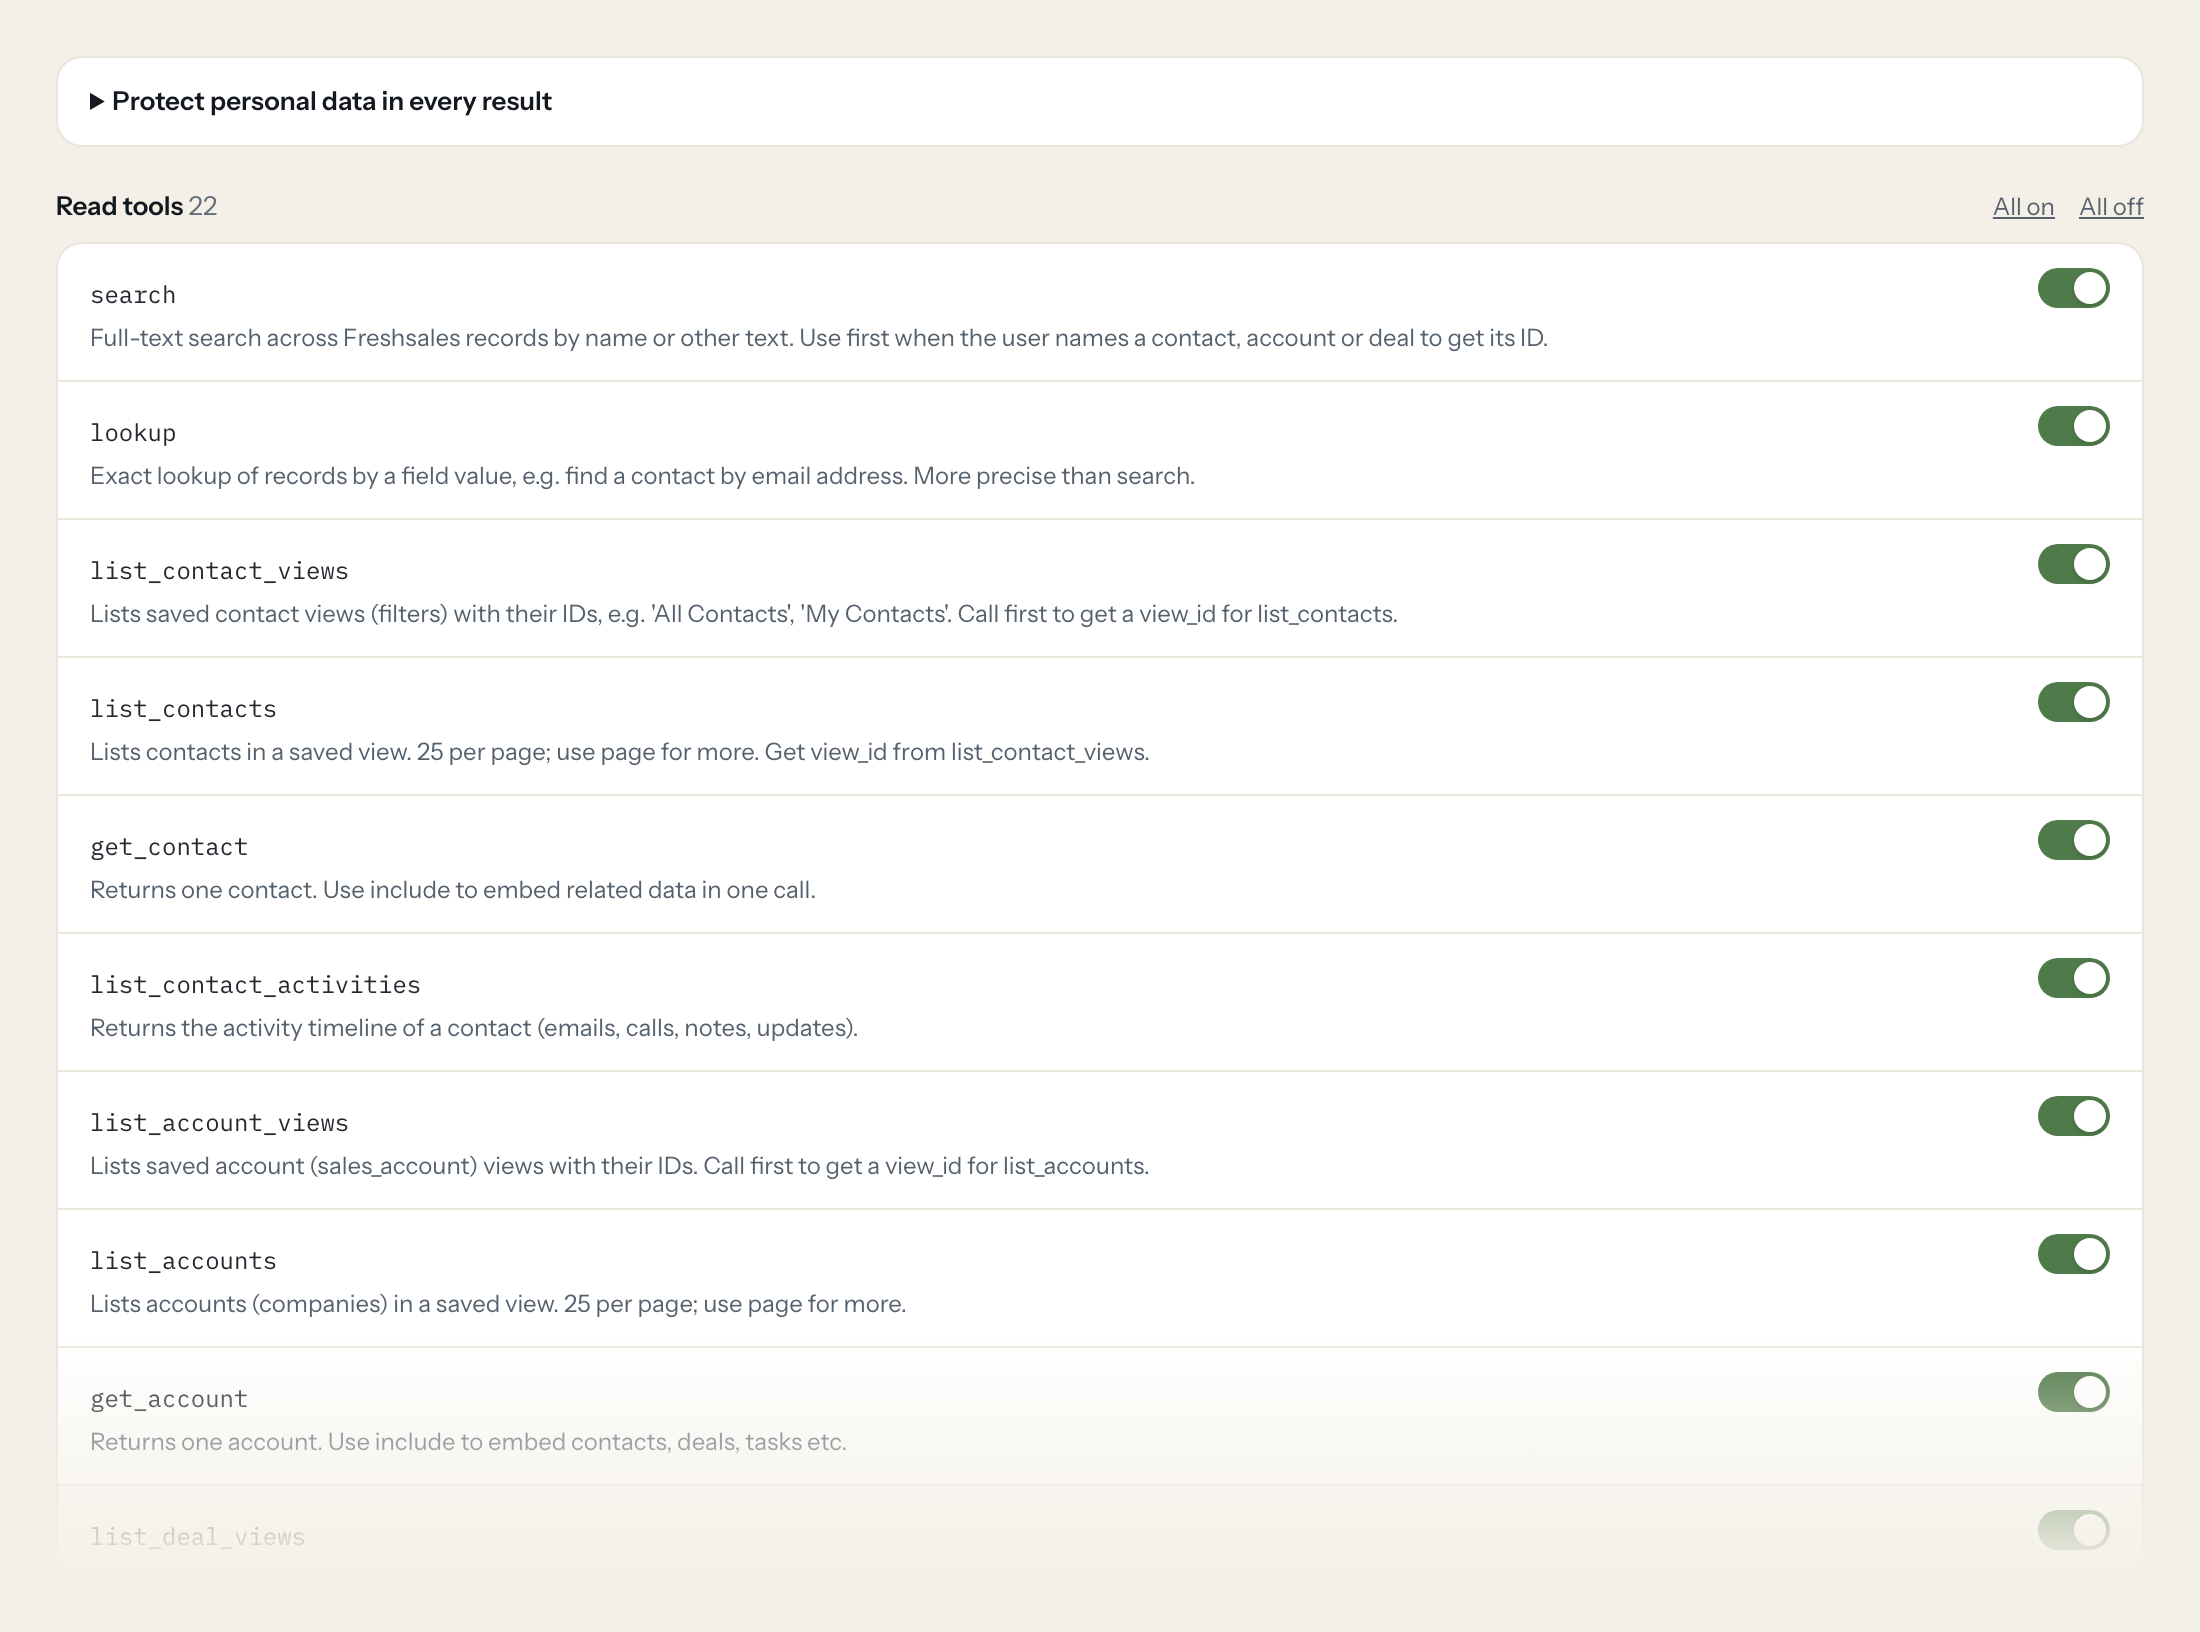The width and height of the screenshot is (2200, 1632).
Task: Disable the search tool toggle
Action: point(2073,288)
